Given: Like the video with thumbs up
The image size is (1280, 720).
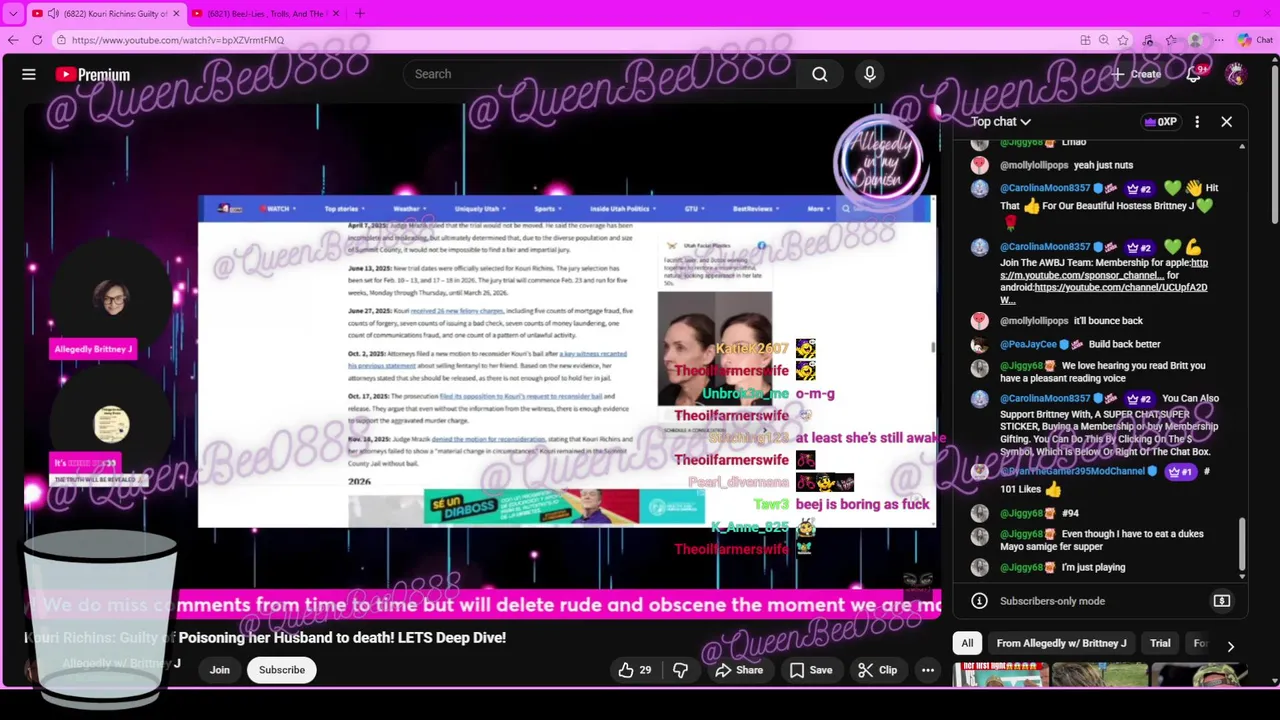Looking at the screenshot, I should click(635, 670).
